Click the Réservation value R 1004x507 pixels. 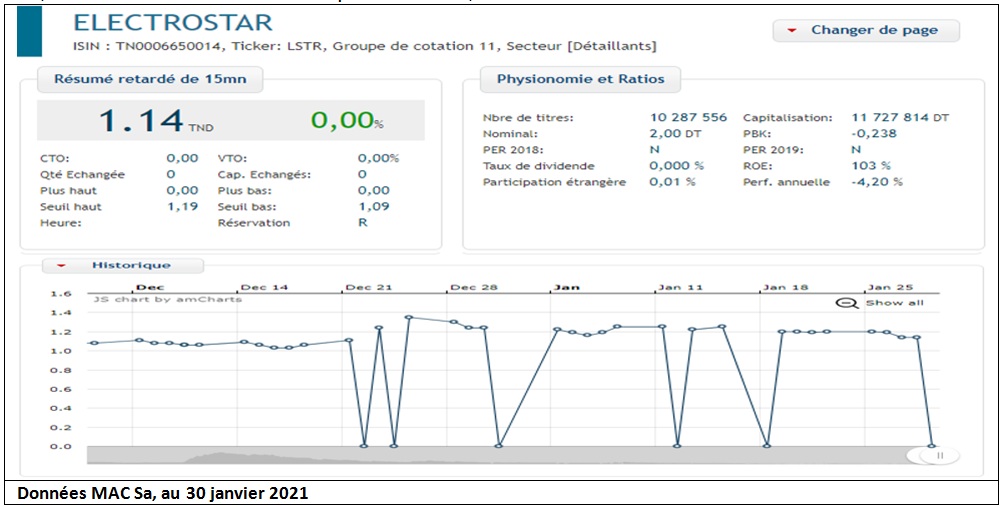pyautogui.click(x=362, y=223)
